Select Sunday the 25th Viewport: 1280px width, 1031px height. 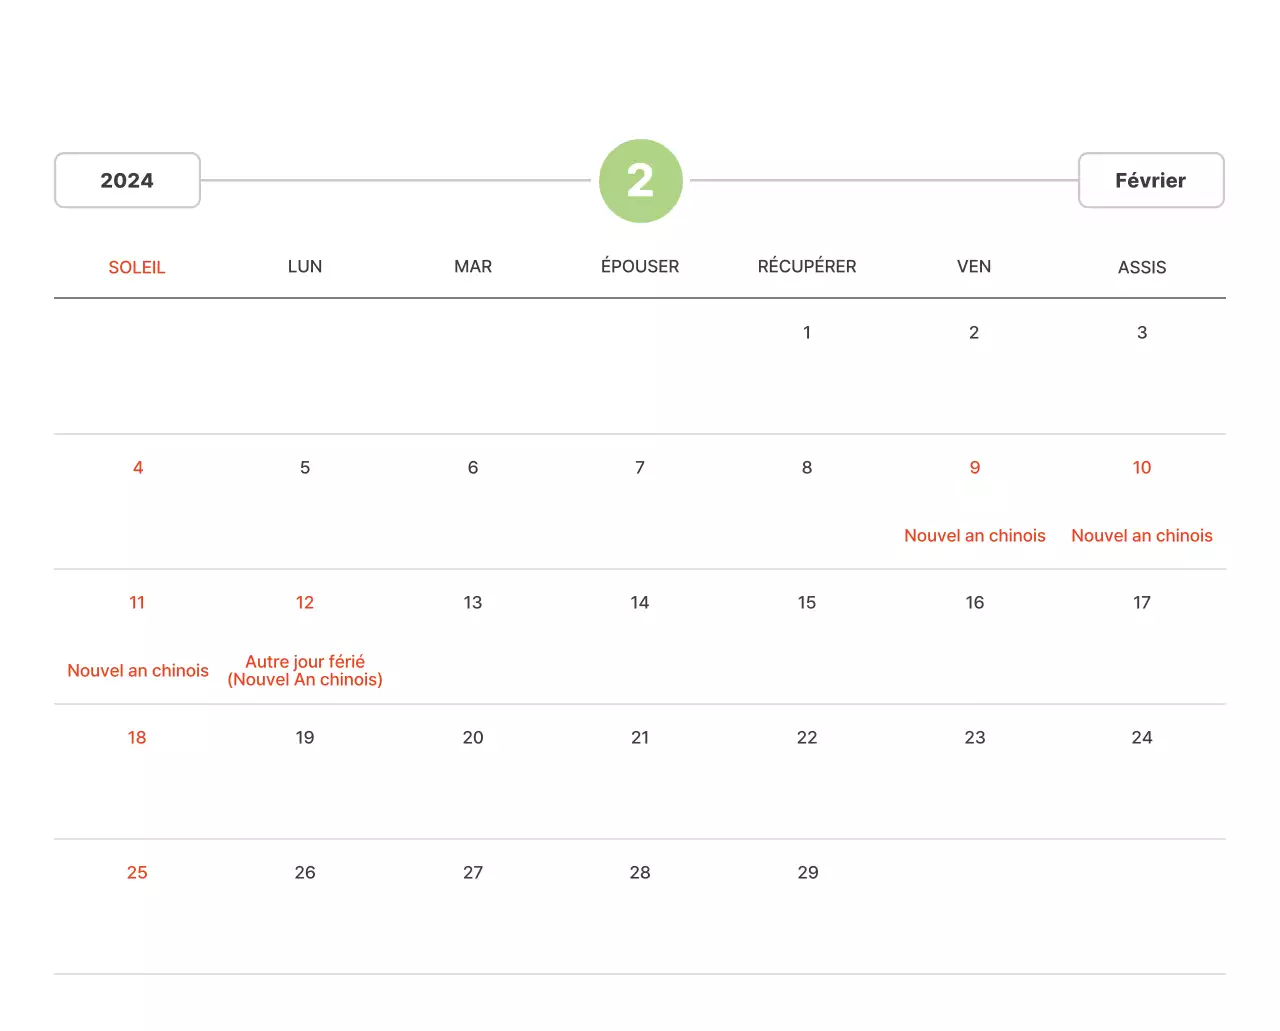click(x=137, y=873)
